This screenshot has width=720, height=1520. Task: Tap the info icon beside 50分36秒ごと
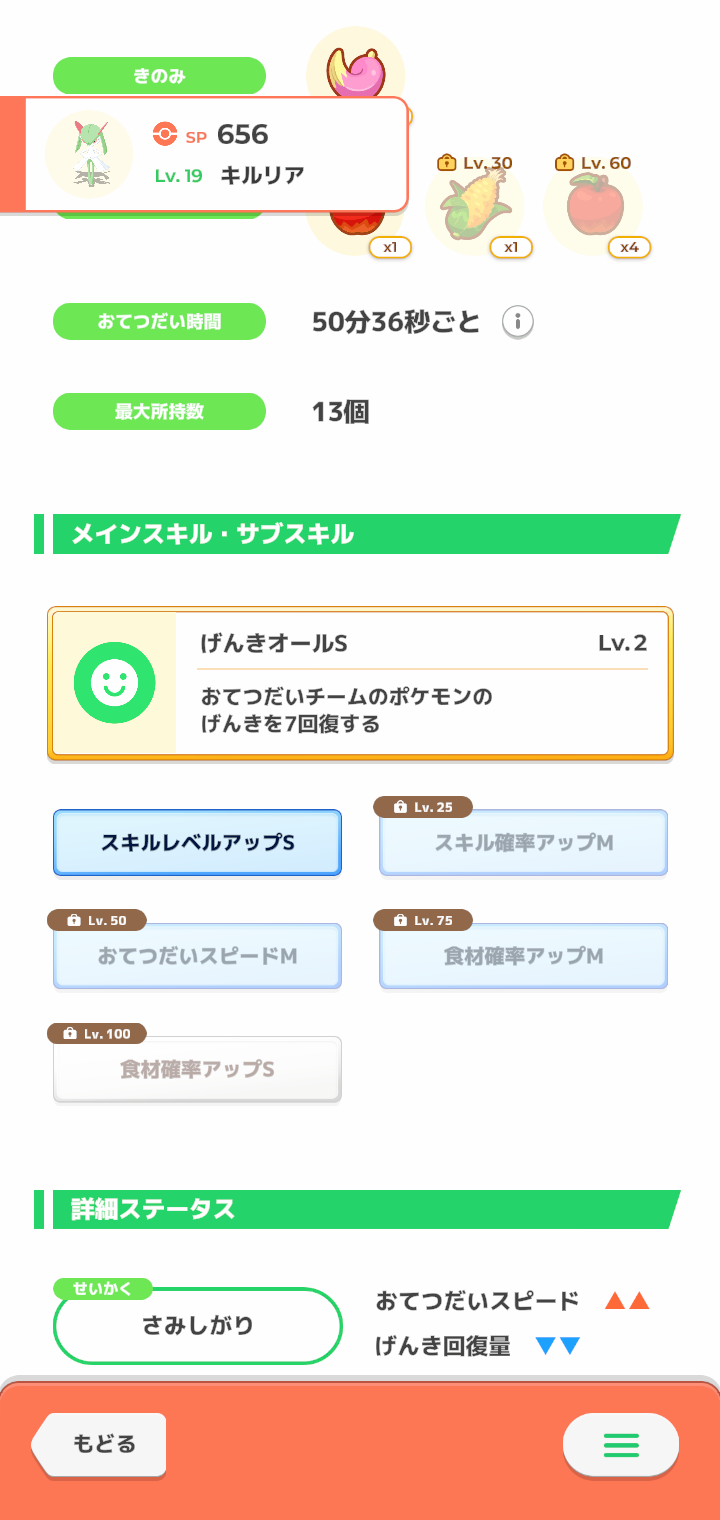518,322
